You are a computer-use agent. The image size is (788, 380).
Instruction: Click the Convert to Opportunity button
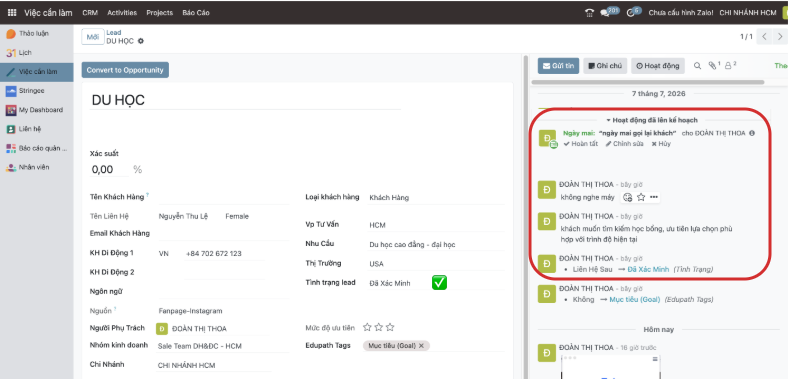[125, 70]
